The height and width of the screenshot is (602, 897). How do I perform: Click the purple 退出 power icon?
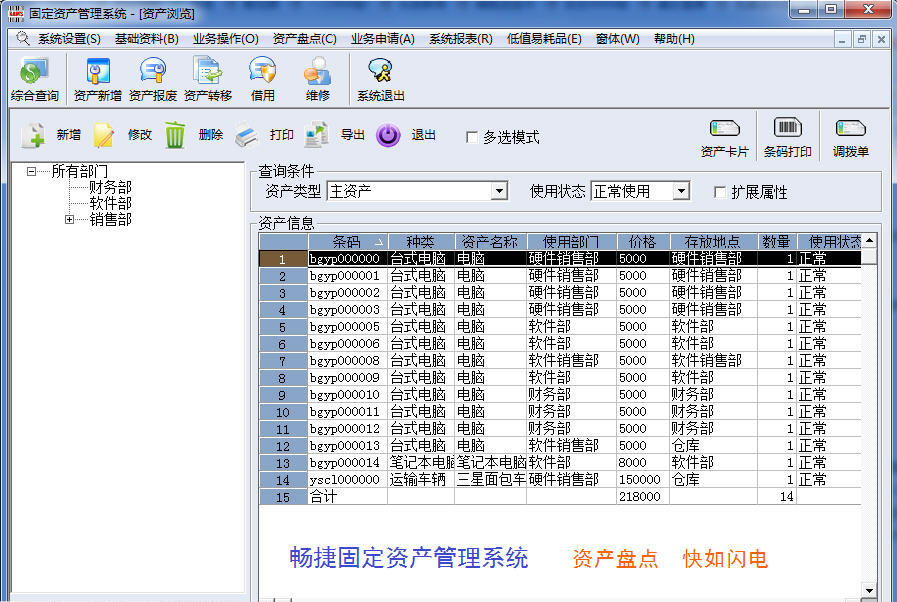388,135
